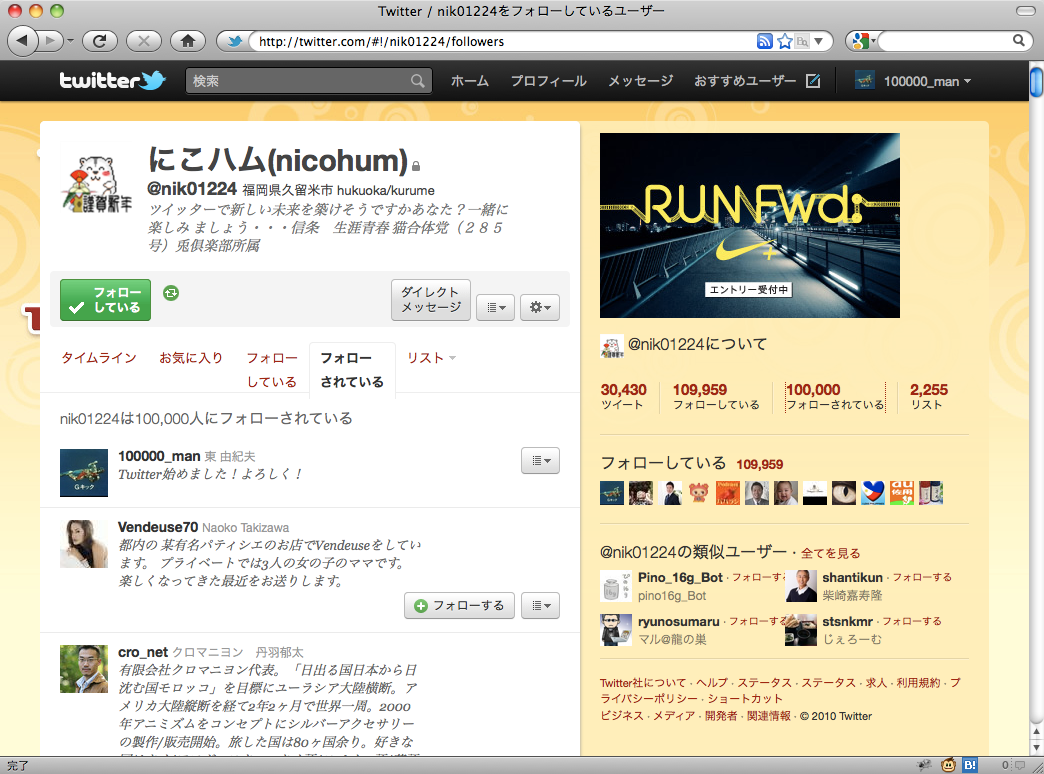View the 109,959 フォローしている stat
This screenshot has height=774, width=1044.
pyautogui.click(x=716, y=396)
